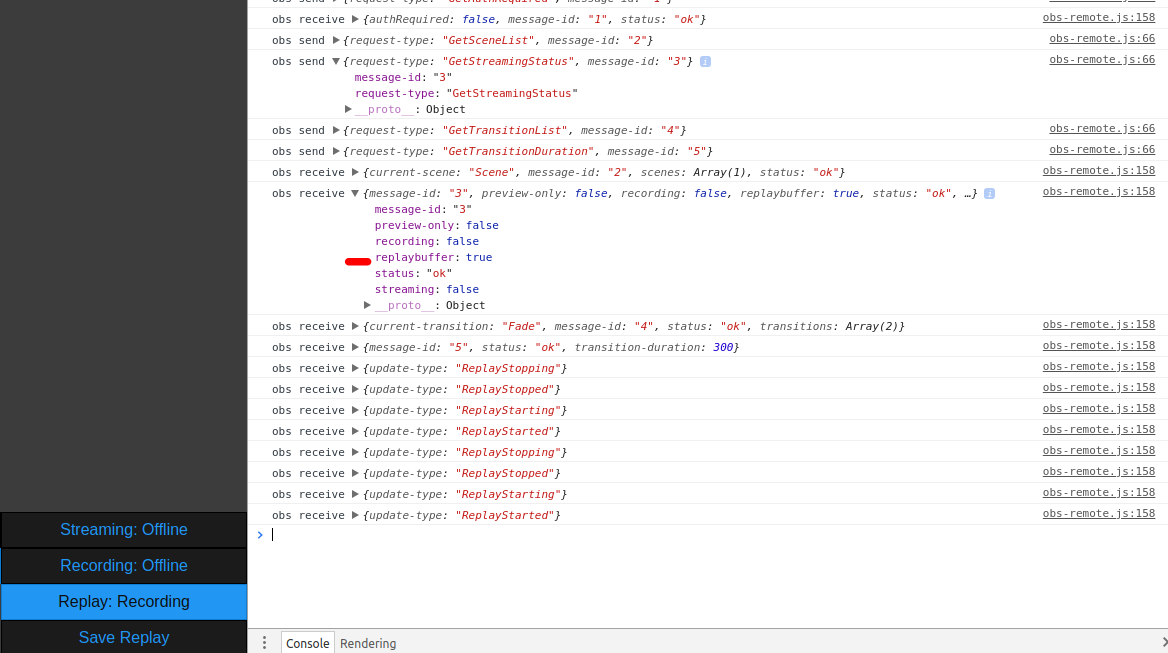The height and width of the screenshot is (653, 1168).
Task: Click the Recording: Offline button
Action: click(x=123, y=565)
